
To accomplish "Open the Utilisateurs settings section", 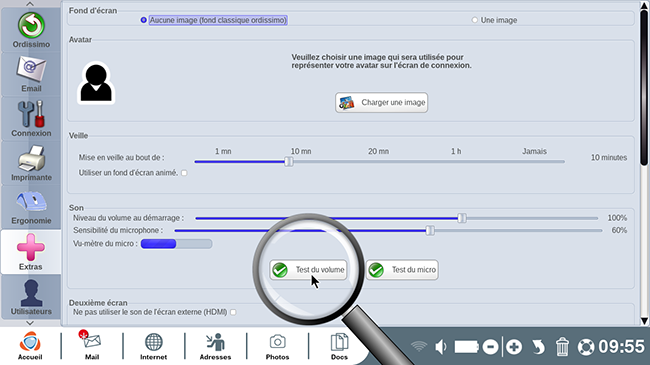I will click(31, 297).
